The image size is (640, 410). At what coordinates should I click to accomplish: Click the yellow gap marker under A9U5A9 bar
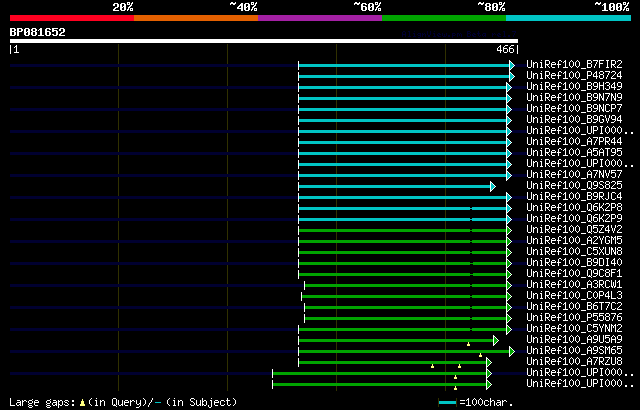point(469,344)
